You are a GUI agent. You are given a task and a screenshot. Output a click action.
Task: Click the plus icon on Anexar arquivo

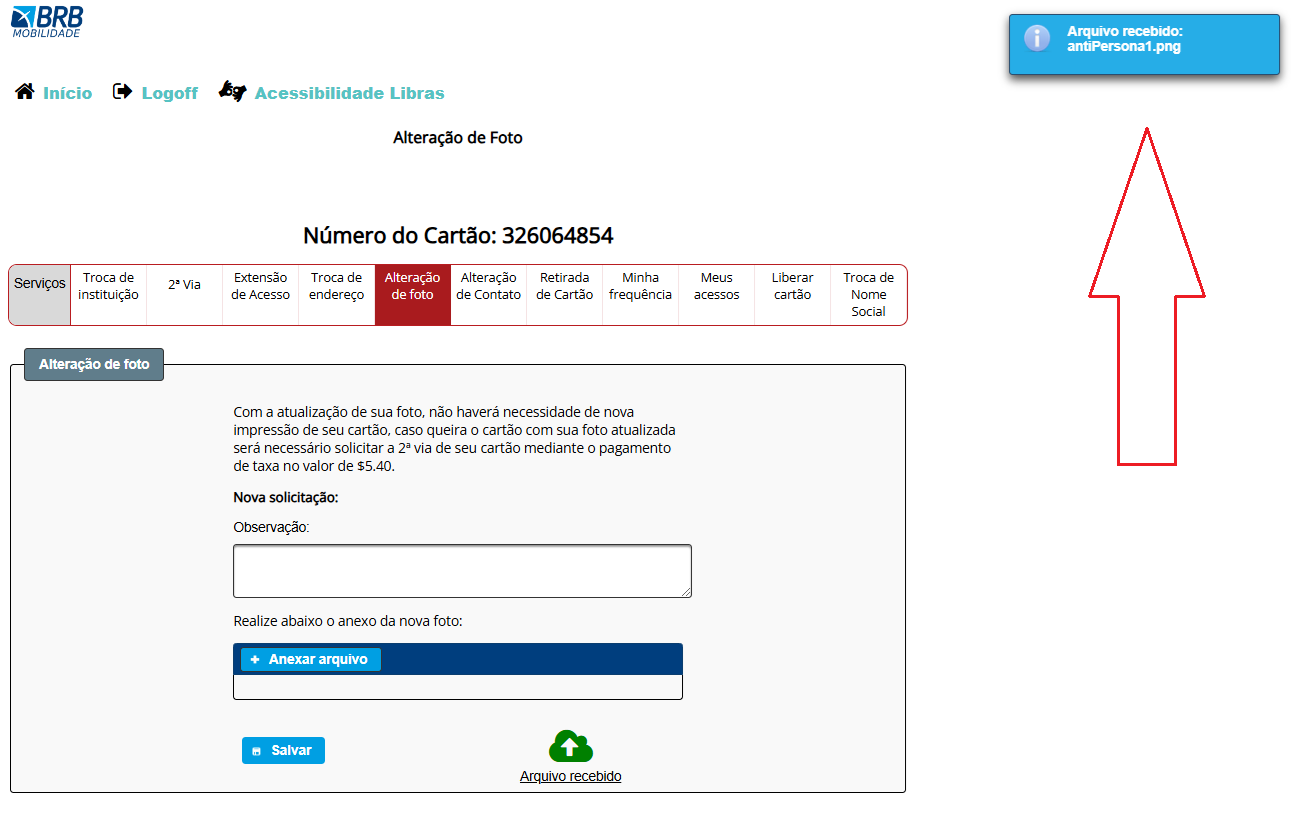[255, 660]
